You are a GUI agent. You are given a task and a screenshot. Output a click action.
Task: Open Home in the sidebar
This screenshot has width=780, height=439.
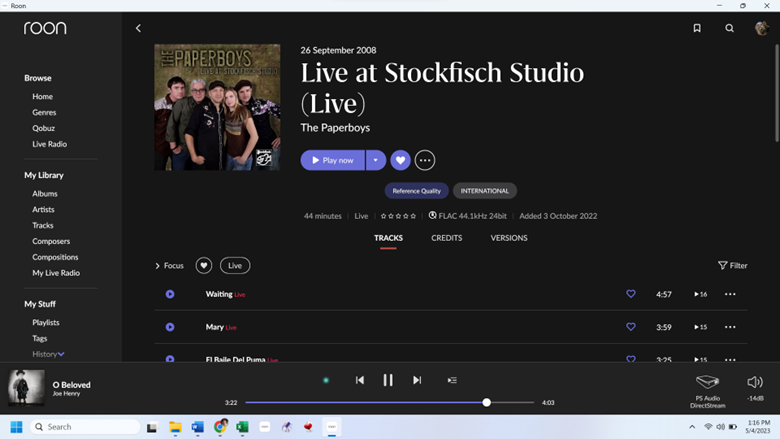[x=42, y=96]
